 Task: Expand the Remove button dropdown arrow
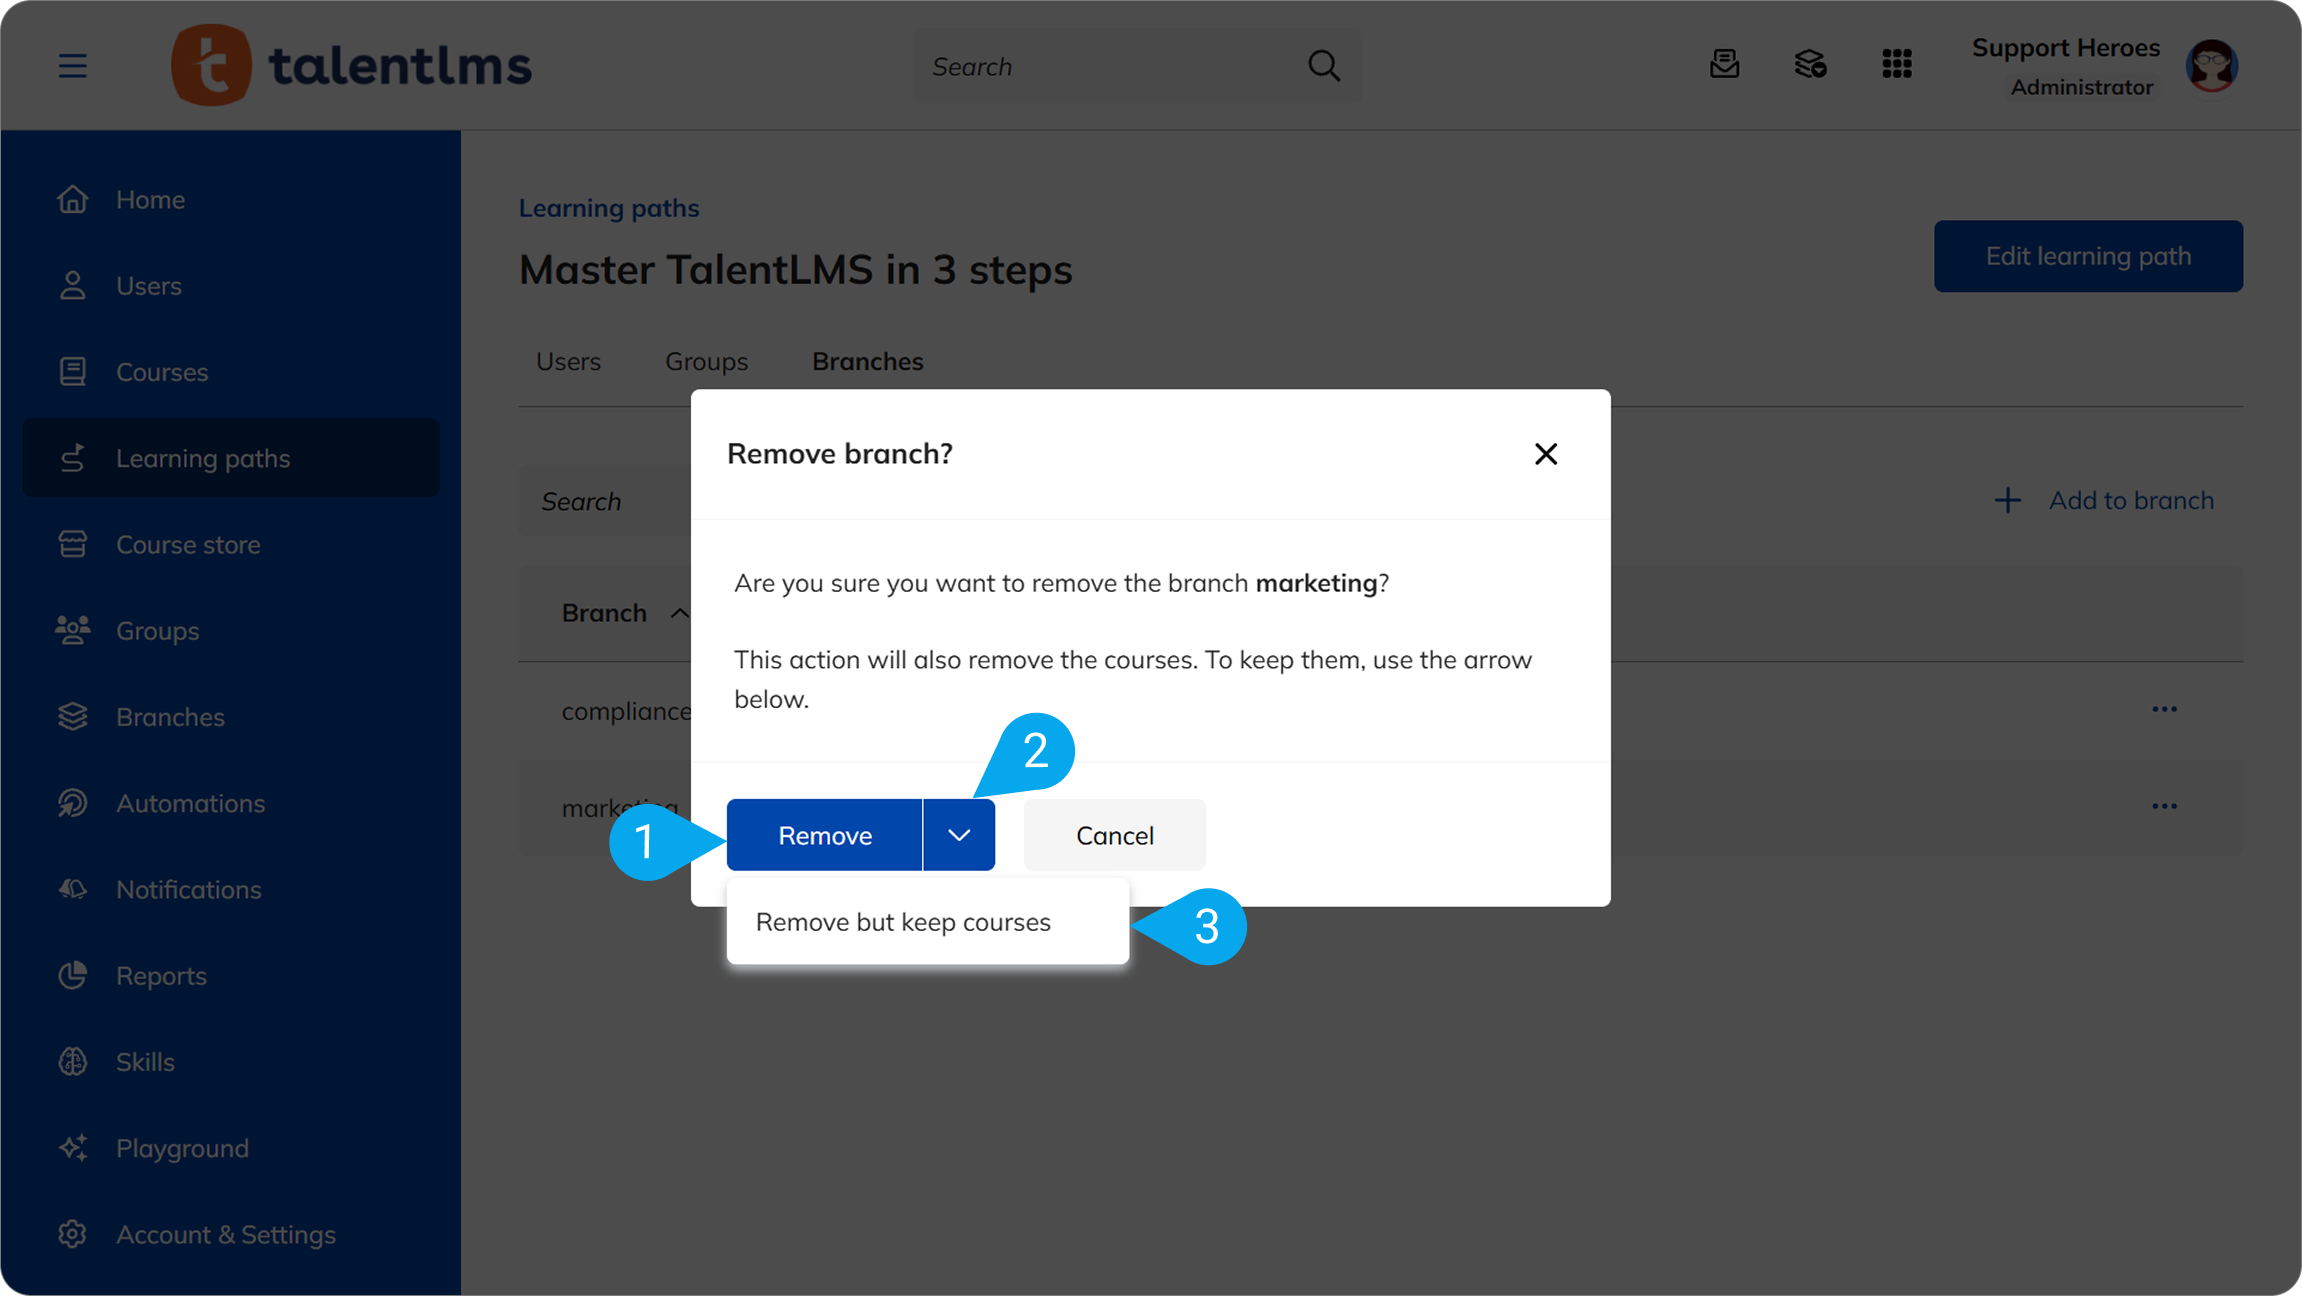pos(959,835)
